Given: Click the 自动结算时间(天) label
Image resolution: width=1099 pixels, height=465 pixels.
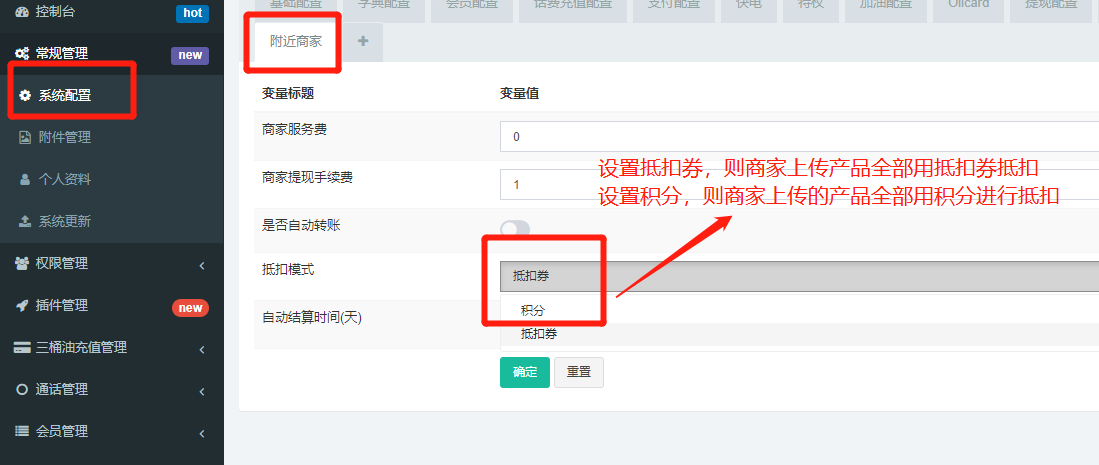Looking at the screenshot, I should point(311,317).
